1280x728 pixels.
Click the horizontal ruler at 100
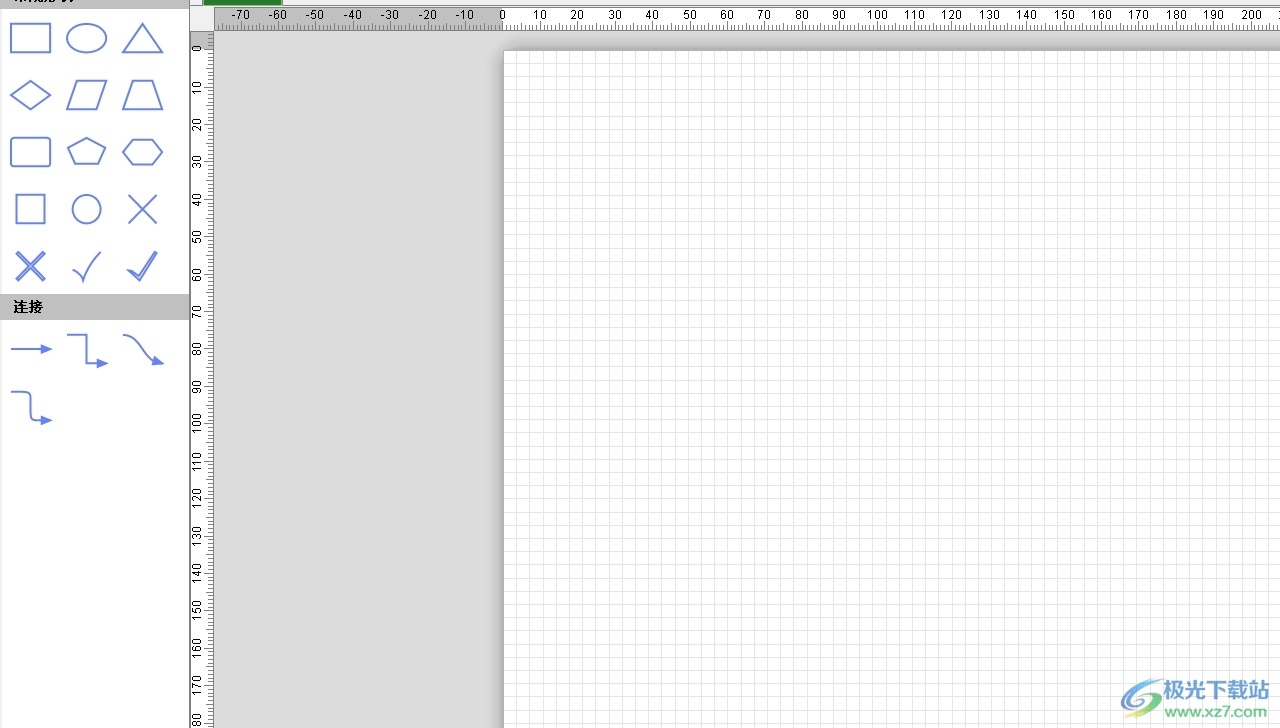[877, 15]
